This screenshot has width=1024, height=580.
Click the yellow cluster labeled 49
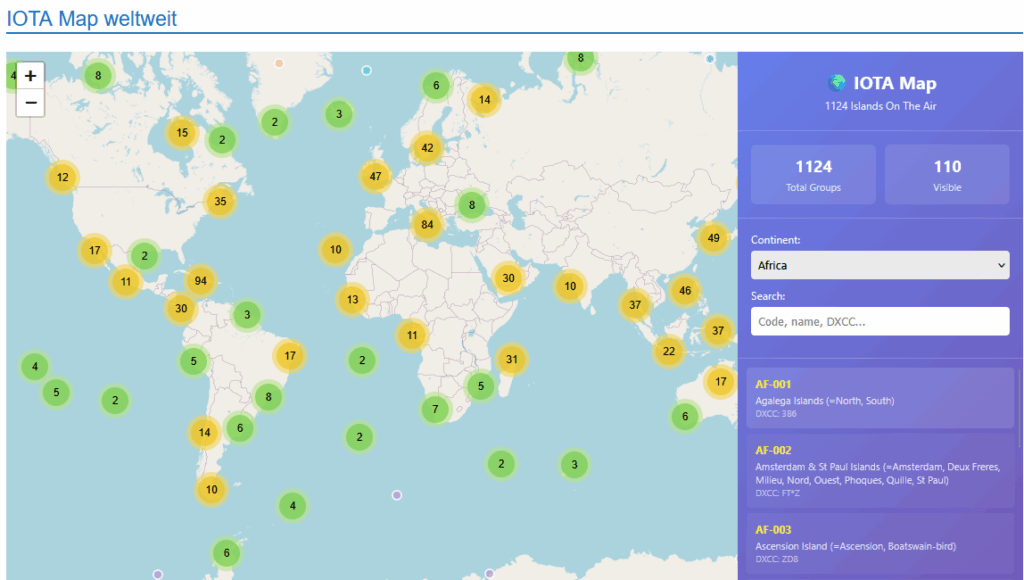713,238
